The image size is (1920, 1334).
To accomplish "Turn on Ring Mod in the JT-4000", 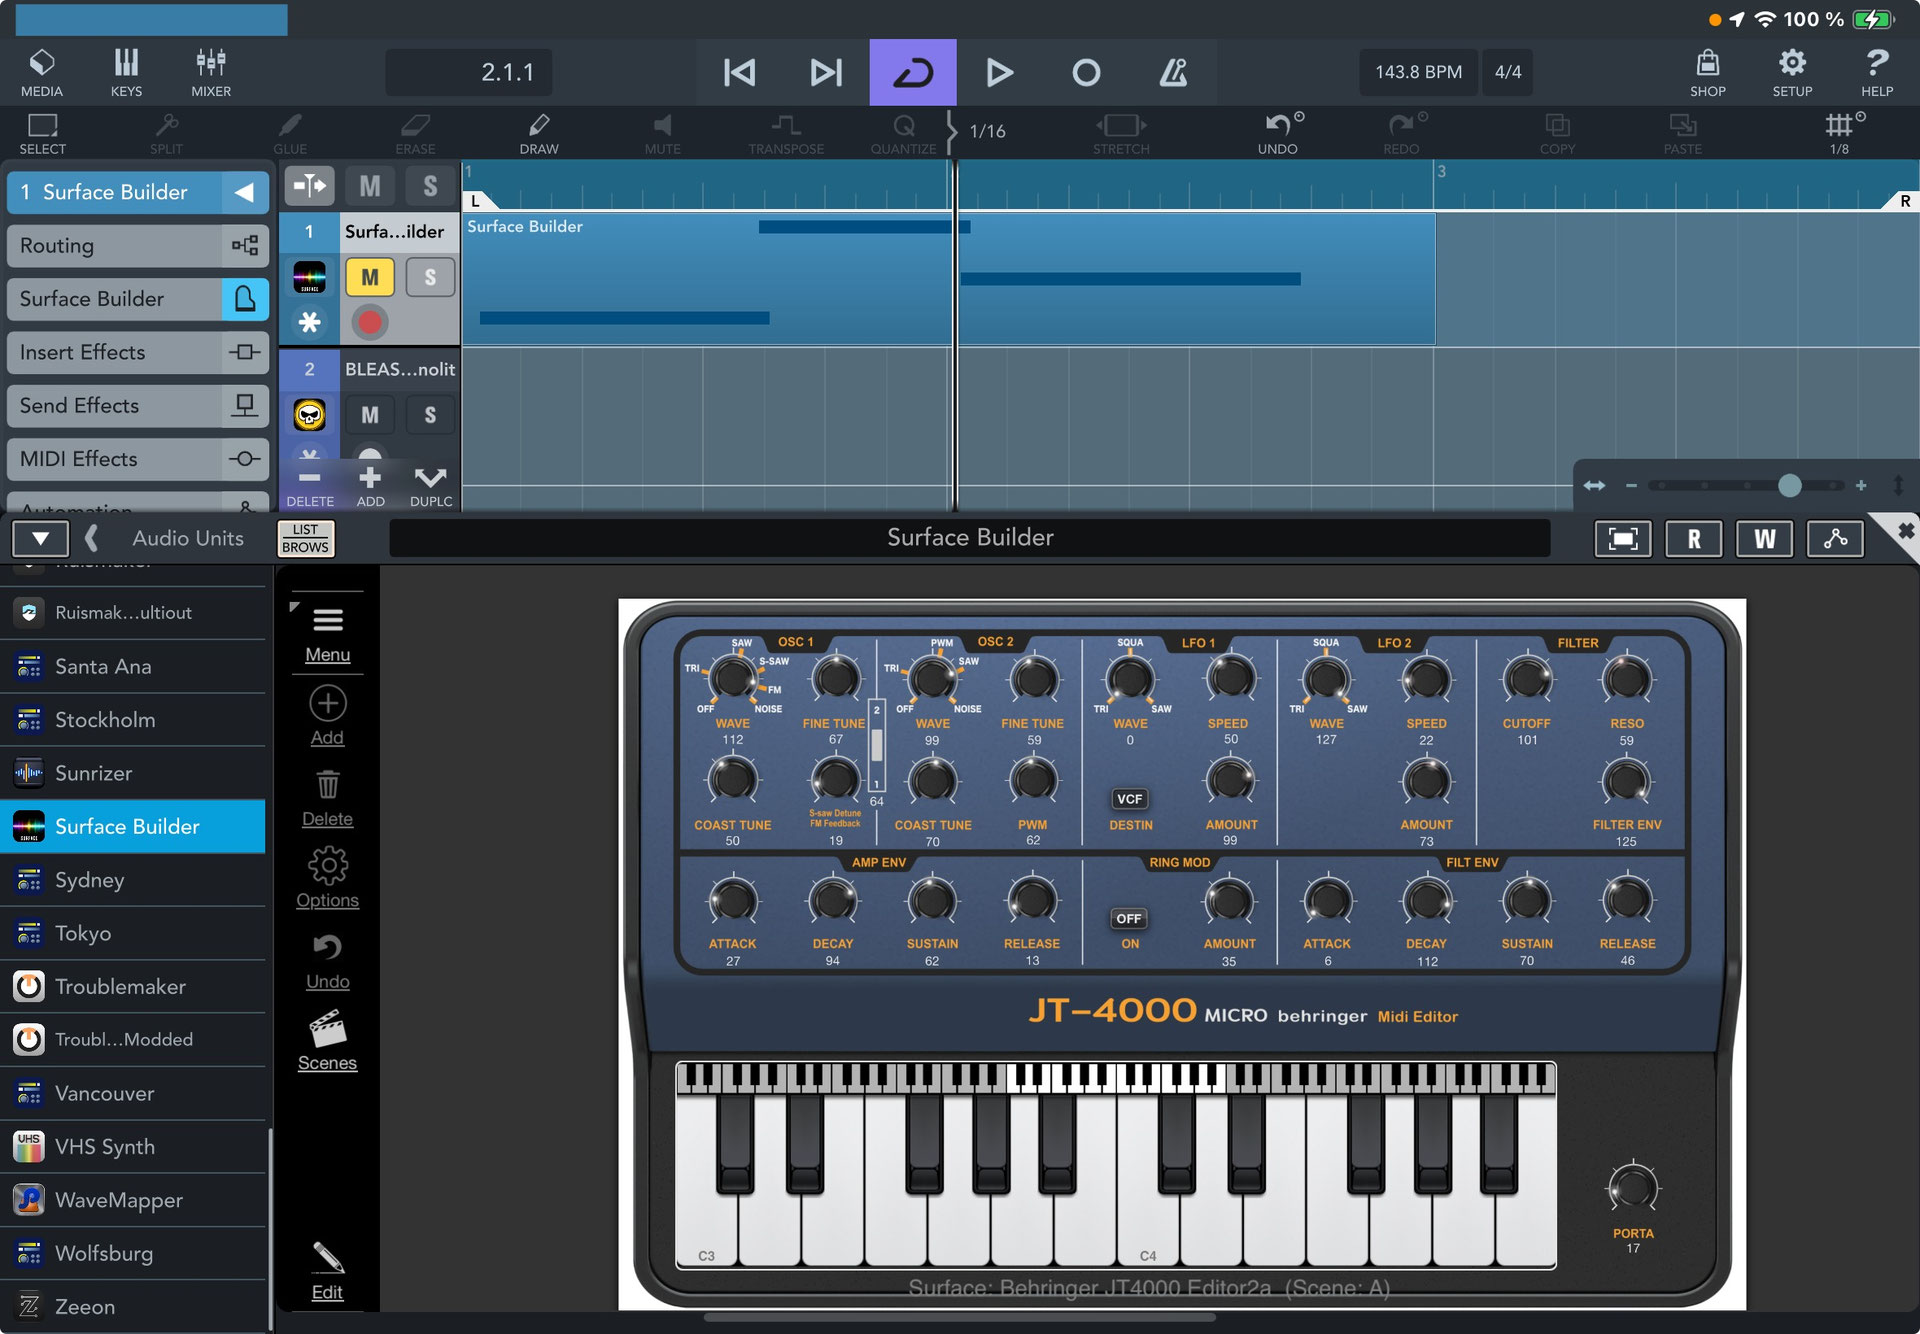I will coord(1130,918).
